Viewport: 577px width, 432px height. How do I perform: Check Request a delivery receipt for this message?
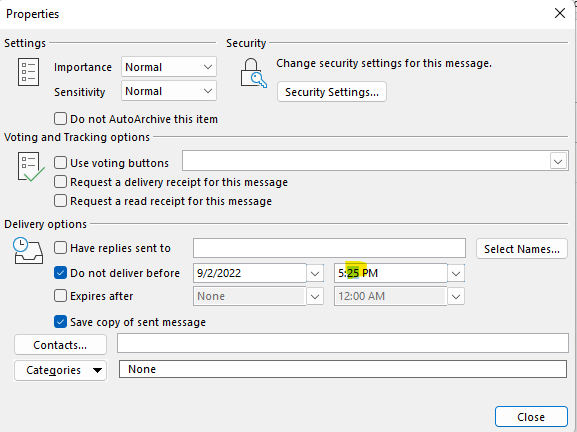click(x=60, y=182)
